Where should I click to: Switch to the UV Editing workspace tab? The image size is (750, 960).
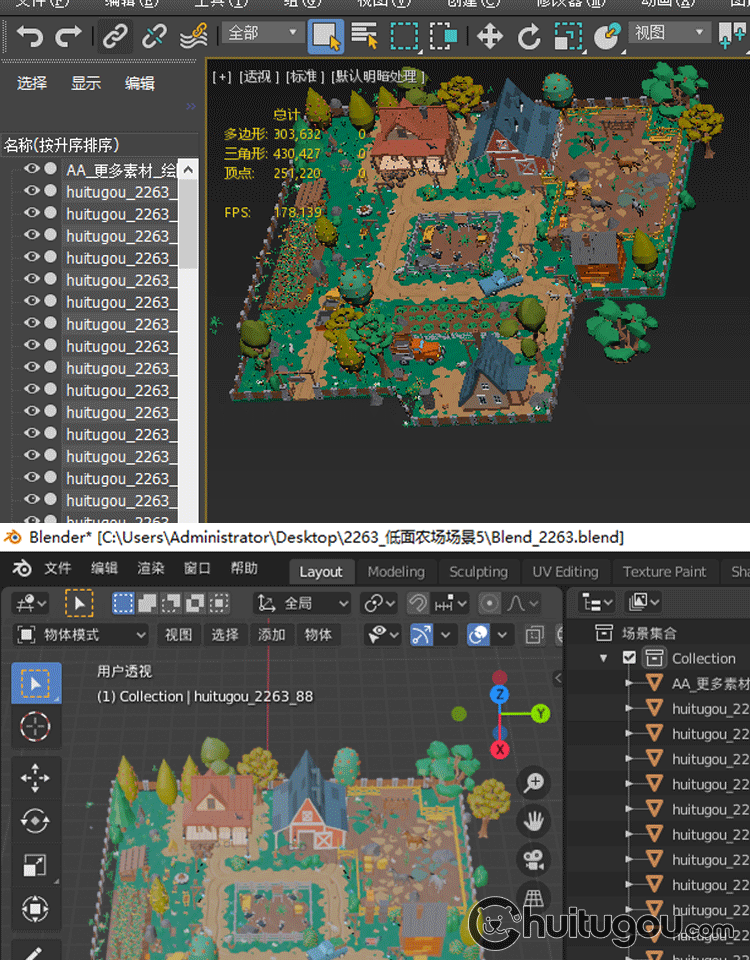(565, 572)
